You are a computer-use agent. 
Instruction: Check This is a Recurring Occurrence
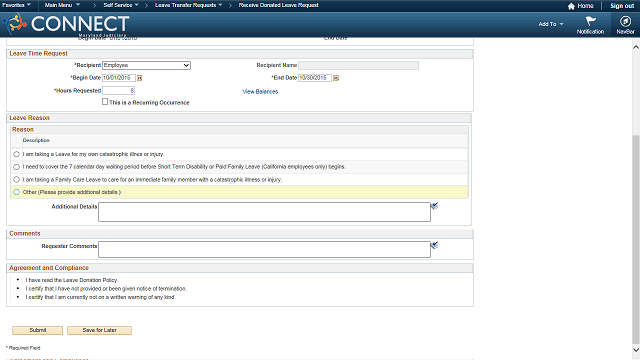tap(105, 102)
